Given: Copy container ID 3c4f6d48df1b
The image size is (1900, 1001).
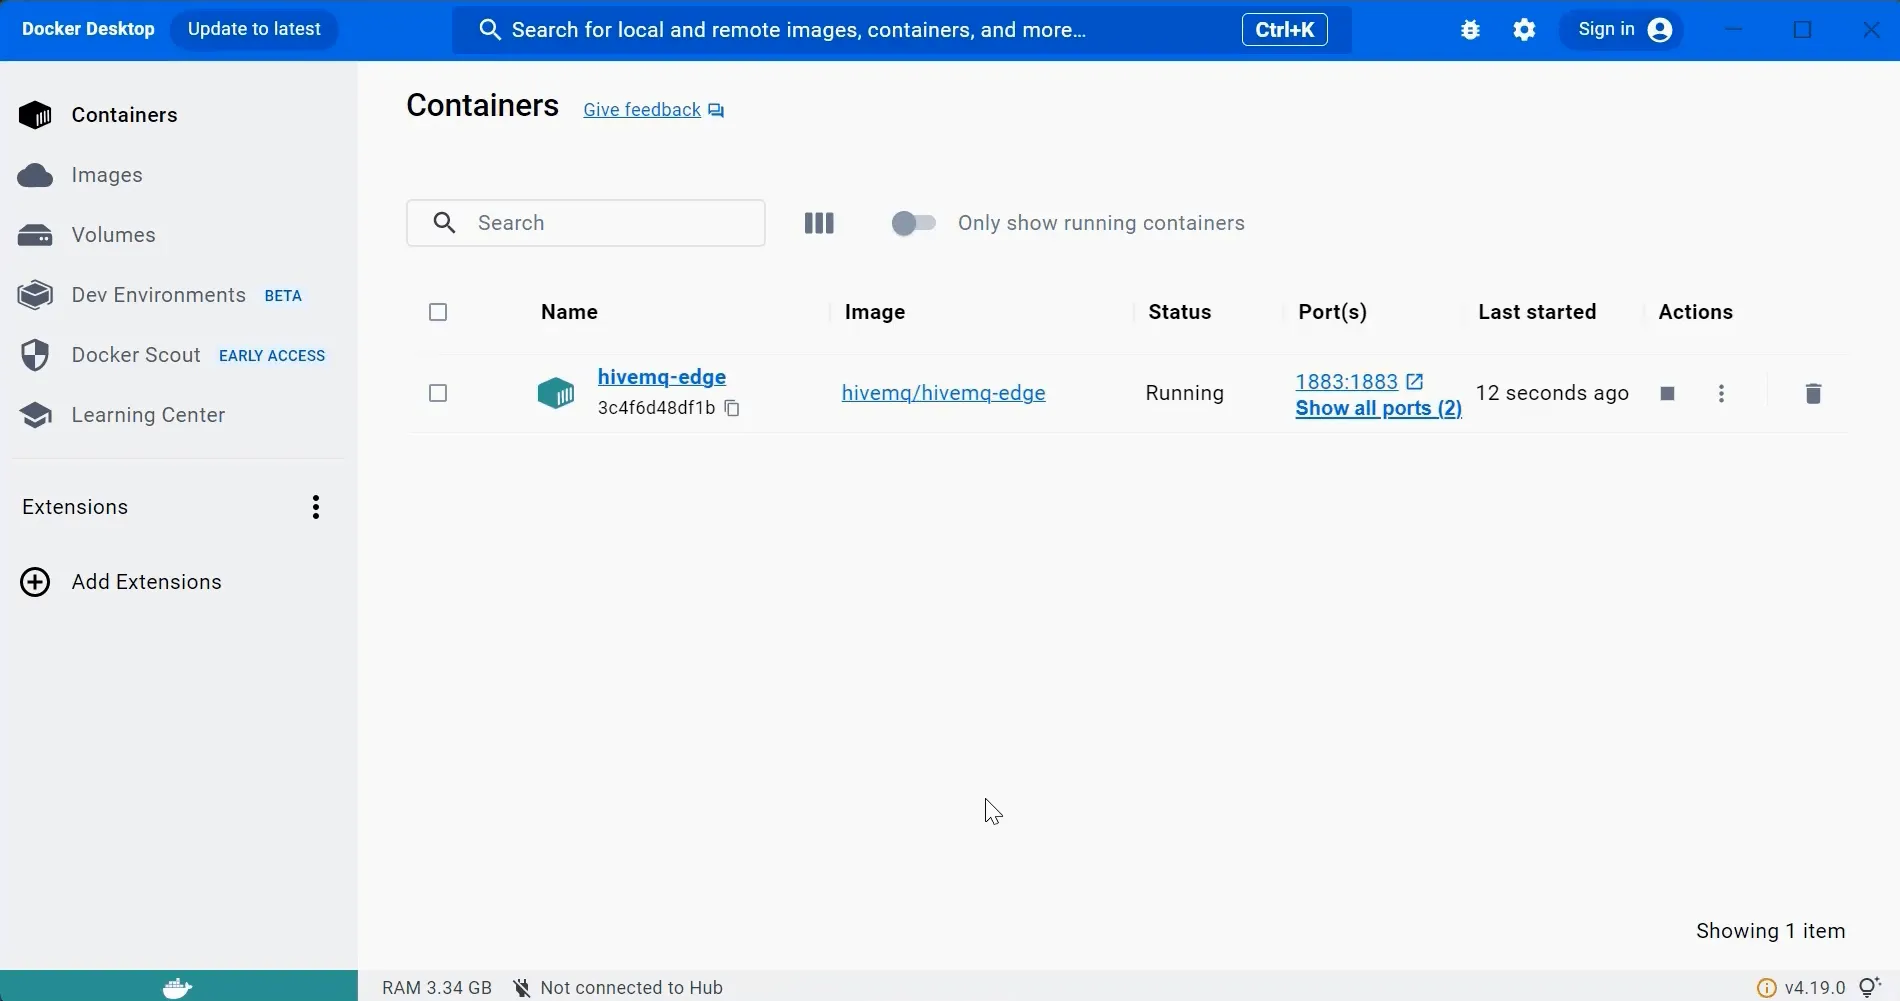Looking at the screenshot, I should (x=732, y=408).
